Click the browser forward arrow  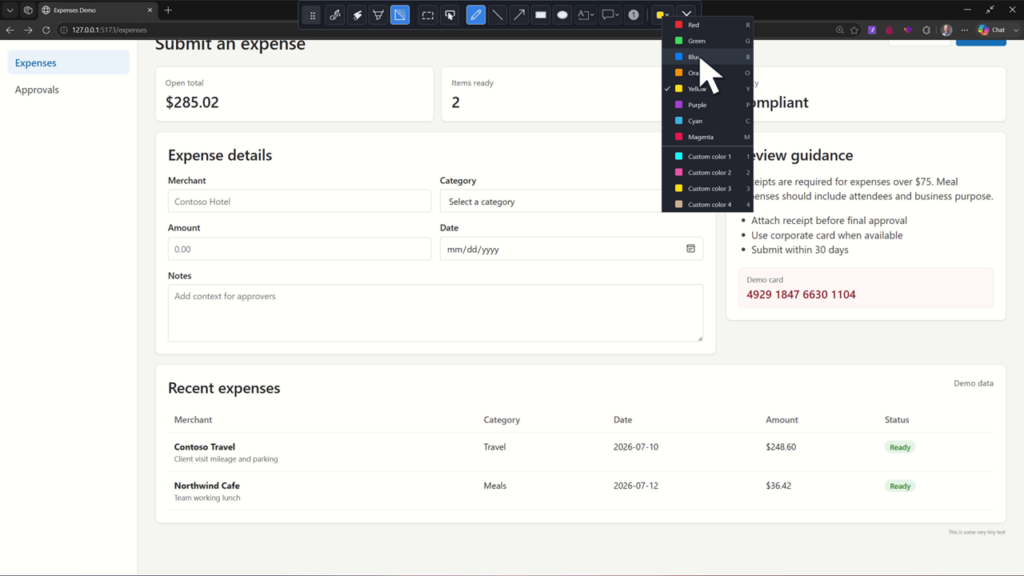click(28, 30)
